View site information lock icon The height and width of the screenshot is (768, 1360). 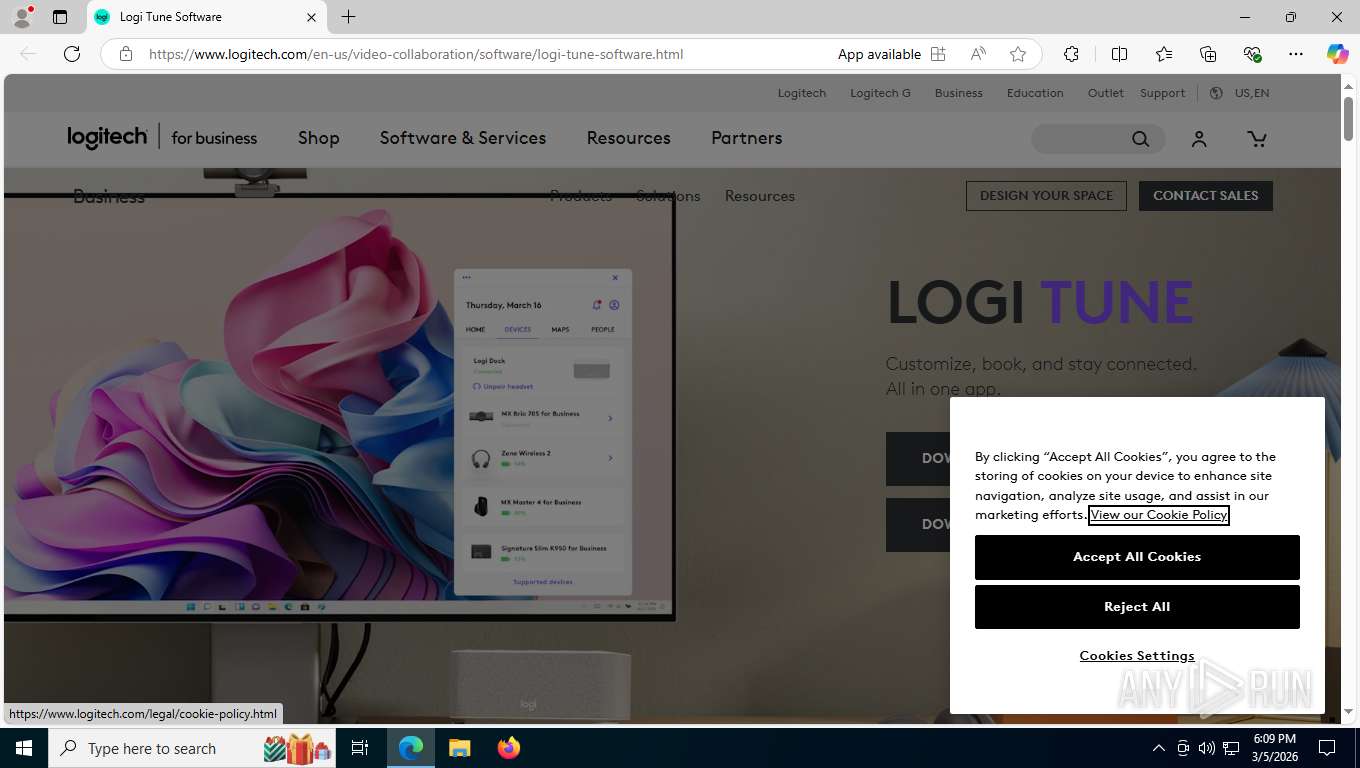tap(126, 54)
